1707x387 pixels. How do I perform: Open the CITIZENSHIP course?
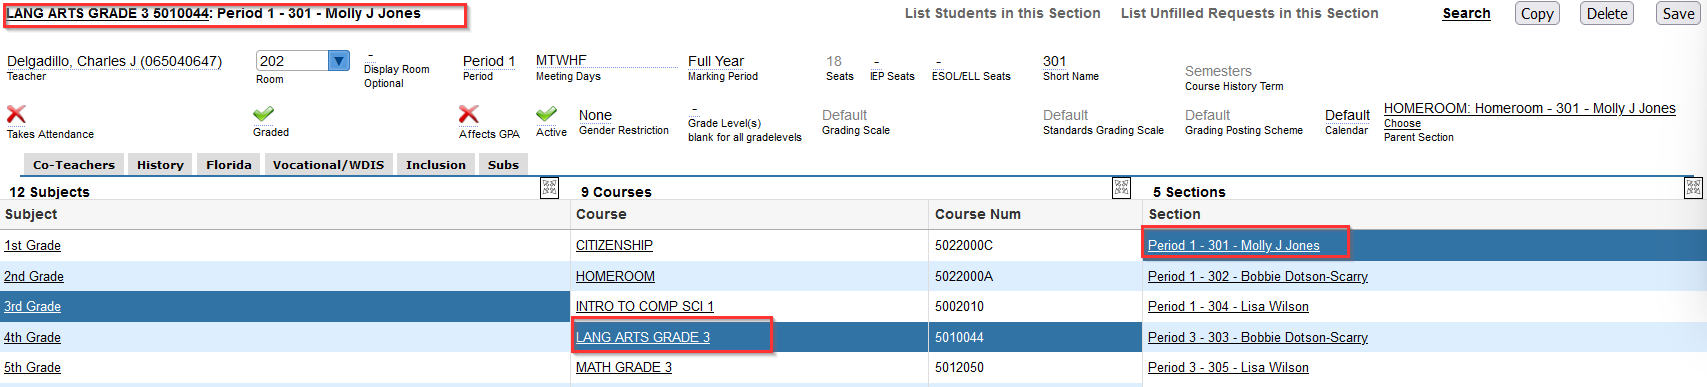pyautogui.click(x=614, y=245)
